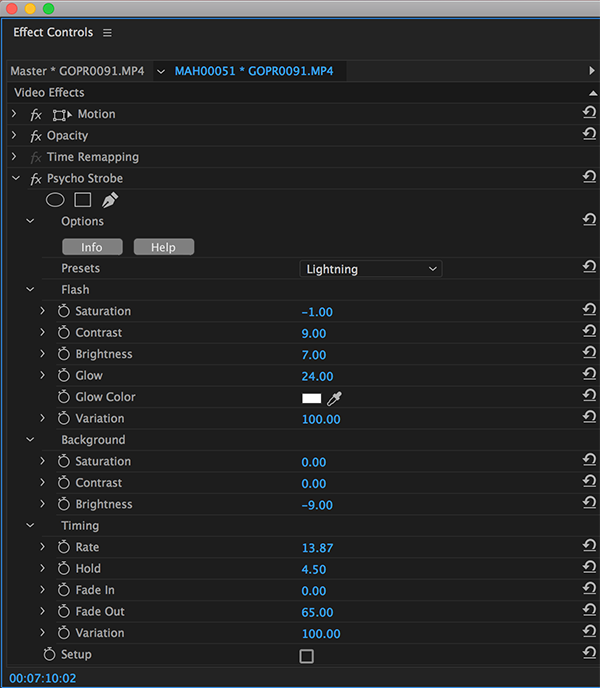
Task: Click the Info button
Action: tap(92, 247)
